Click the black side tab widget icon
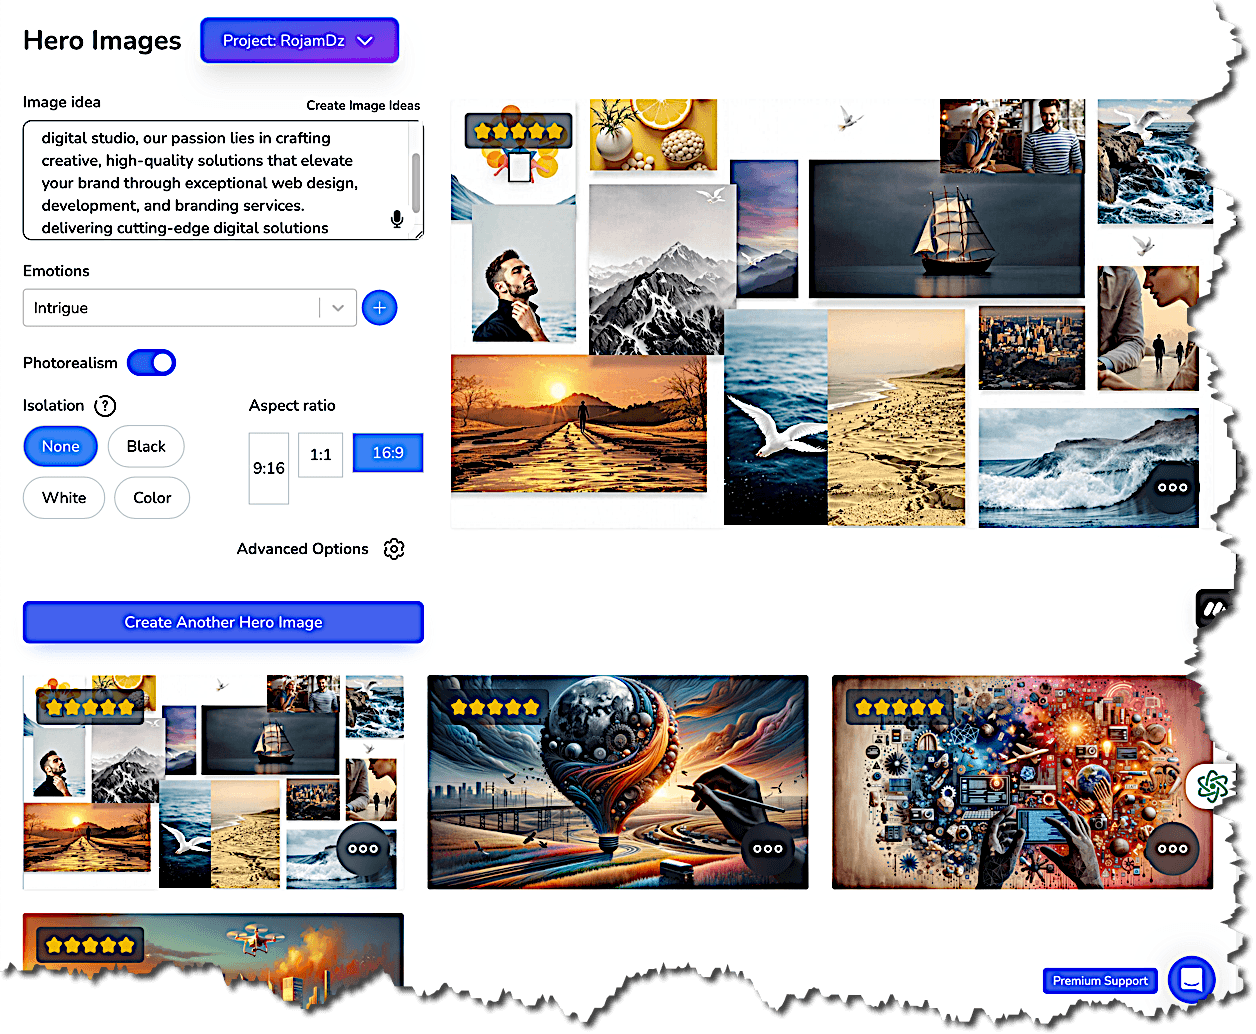The height and width of the screenshot is (1034, 1256). (x=1215, y=608)
